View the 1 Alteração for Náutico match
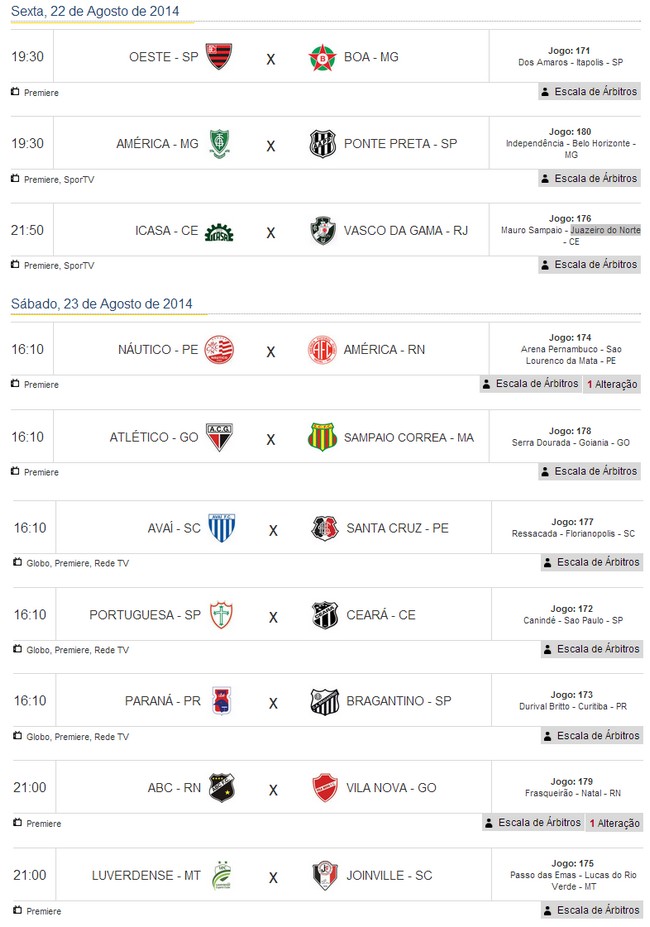 coord(612,384)
